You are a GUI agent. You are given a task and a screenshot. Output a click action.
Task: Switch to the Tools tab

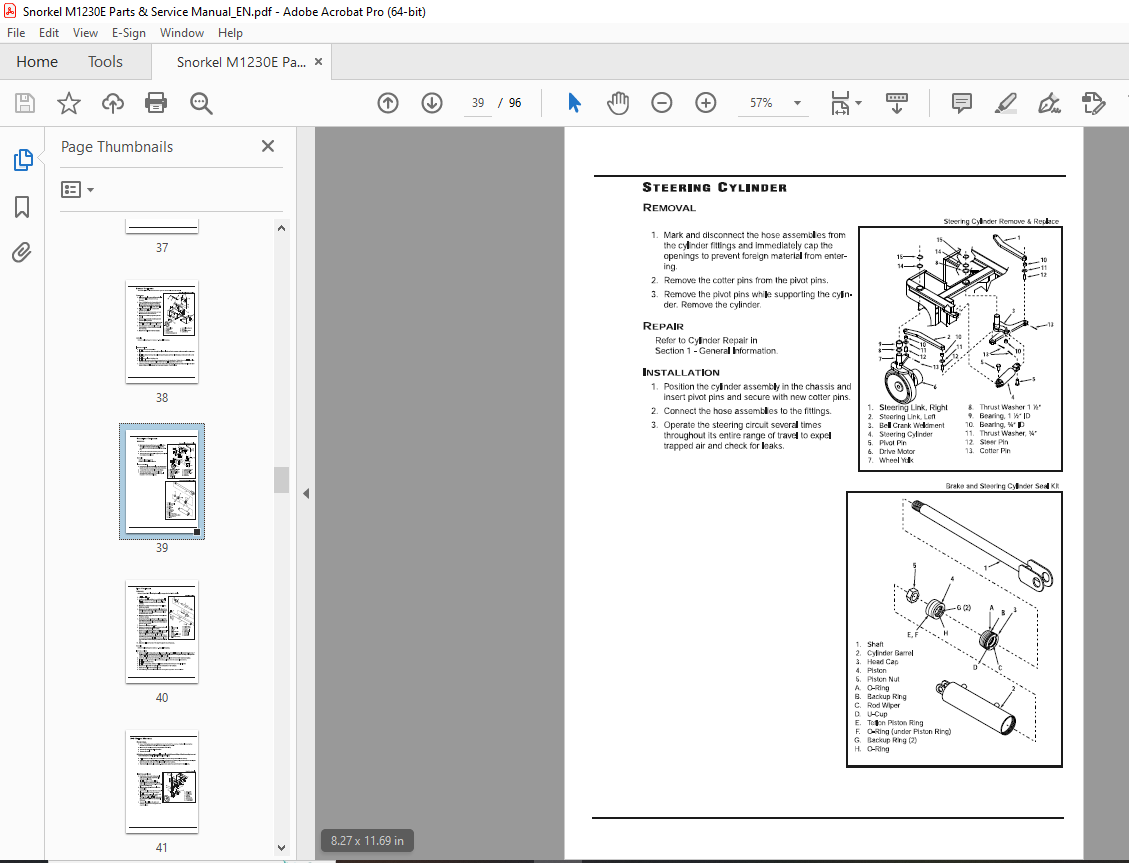pos(105,62)
